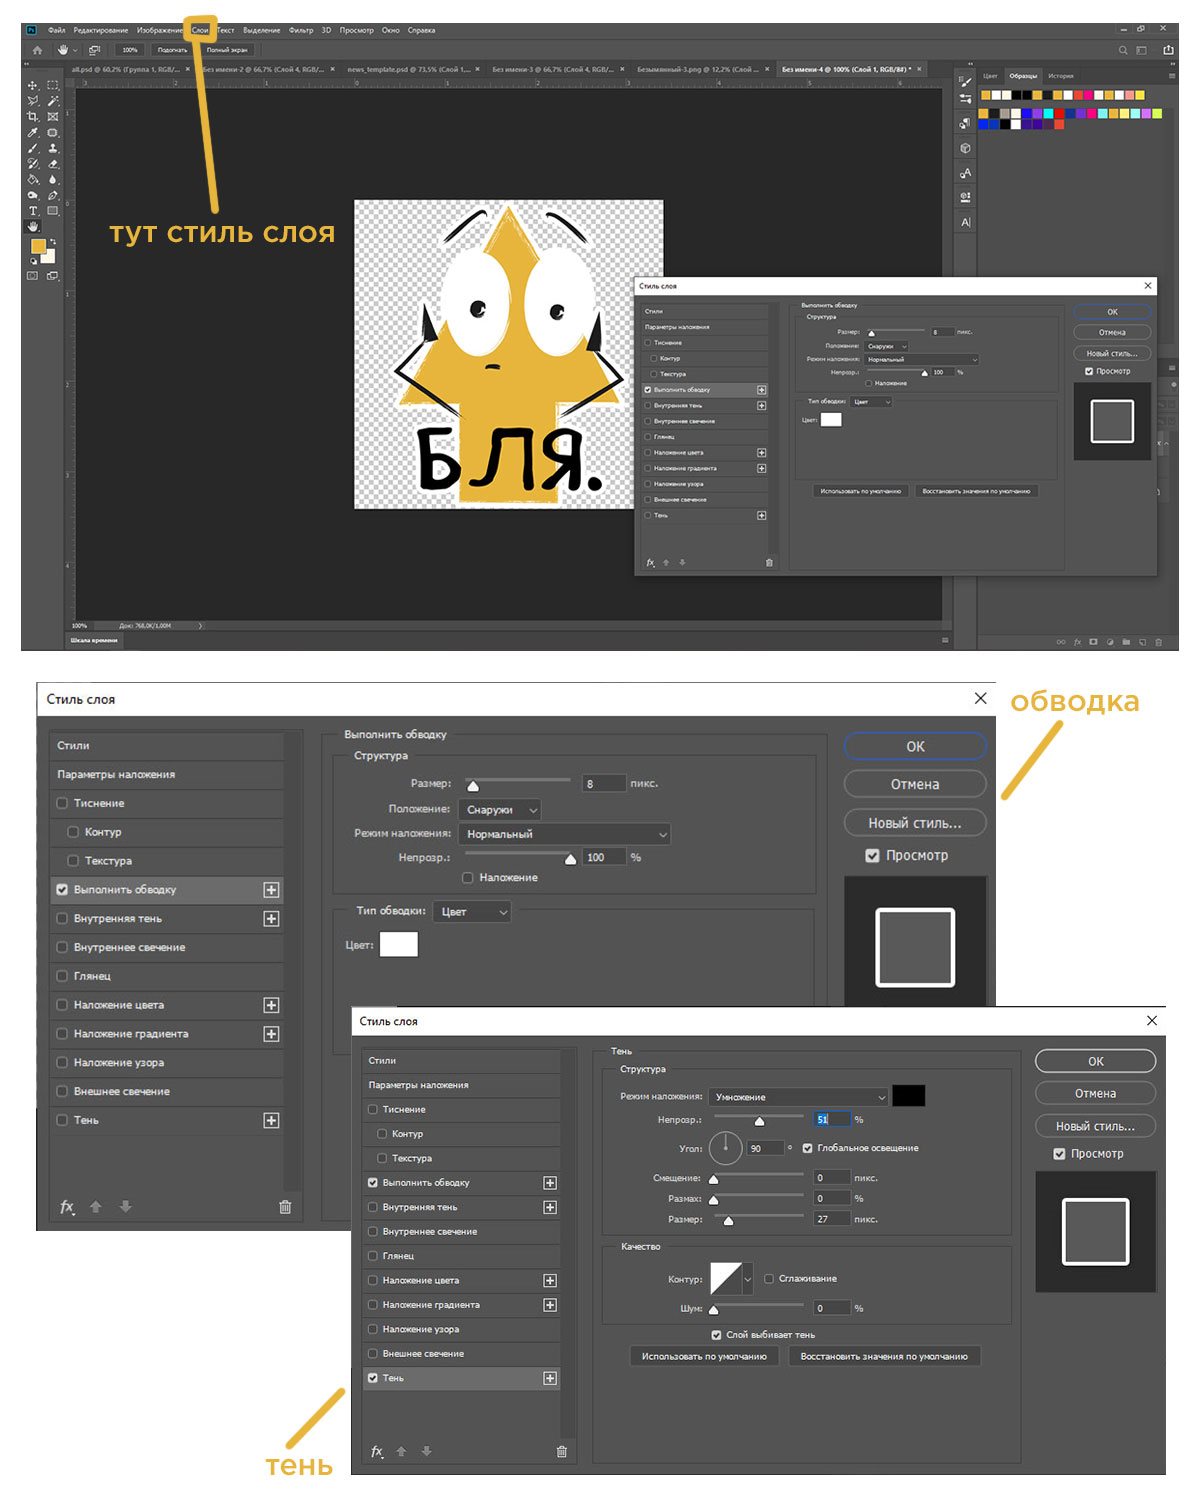Image resolution: width=1200 pixels, height=1511 pixels.
Task: Select the Rectangular Marquee tool
Action: click(x=53, y=85)
